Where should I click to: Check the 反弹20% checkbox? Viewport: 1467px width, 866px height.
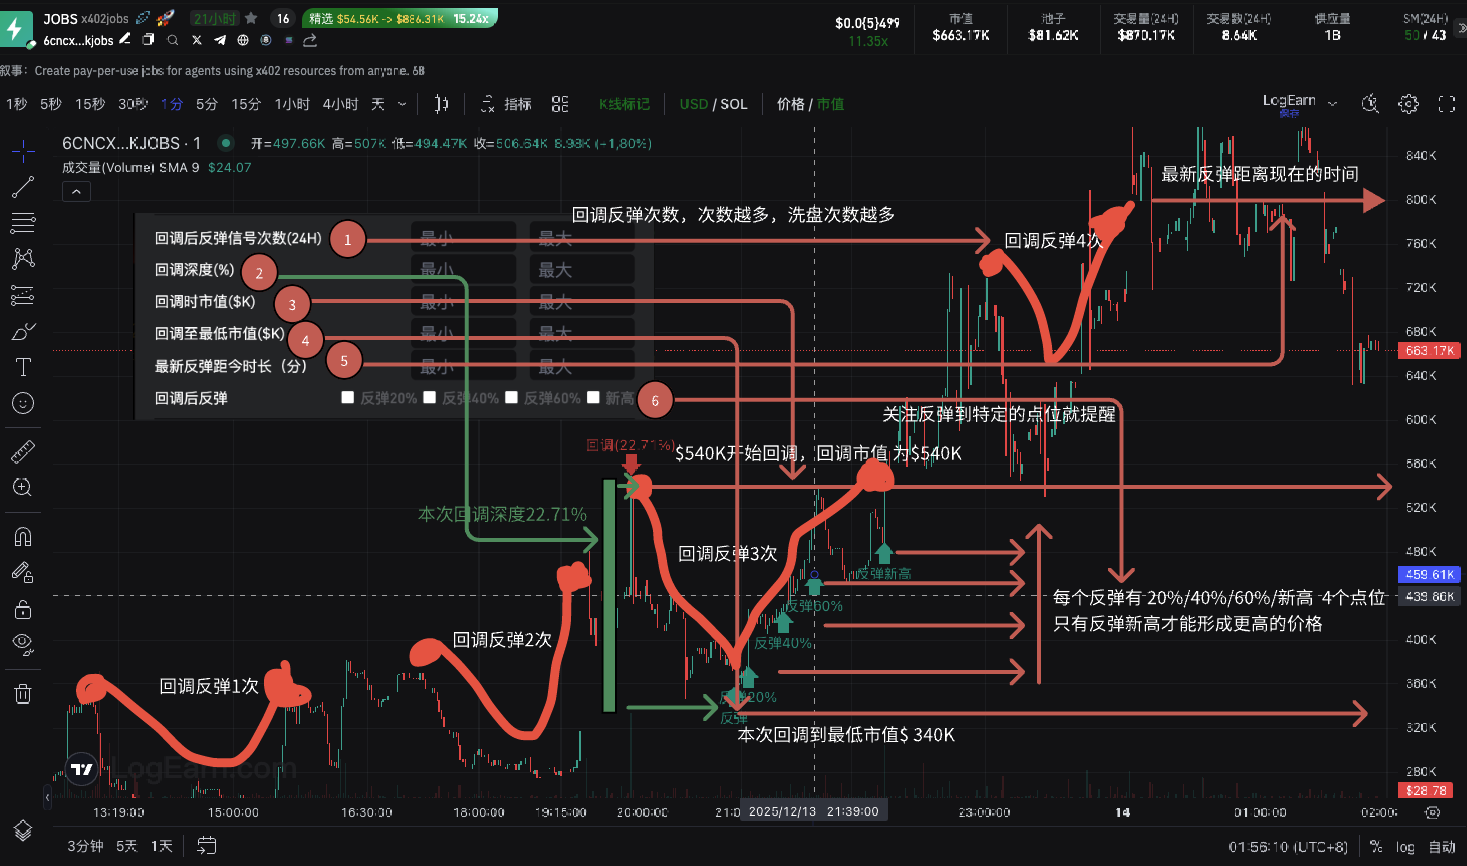348,398
